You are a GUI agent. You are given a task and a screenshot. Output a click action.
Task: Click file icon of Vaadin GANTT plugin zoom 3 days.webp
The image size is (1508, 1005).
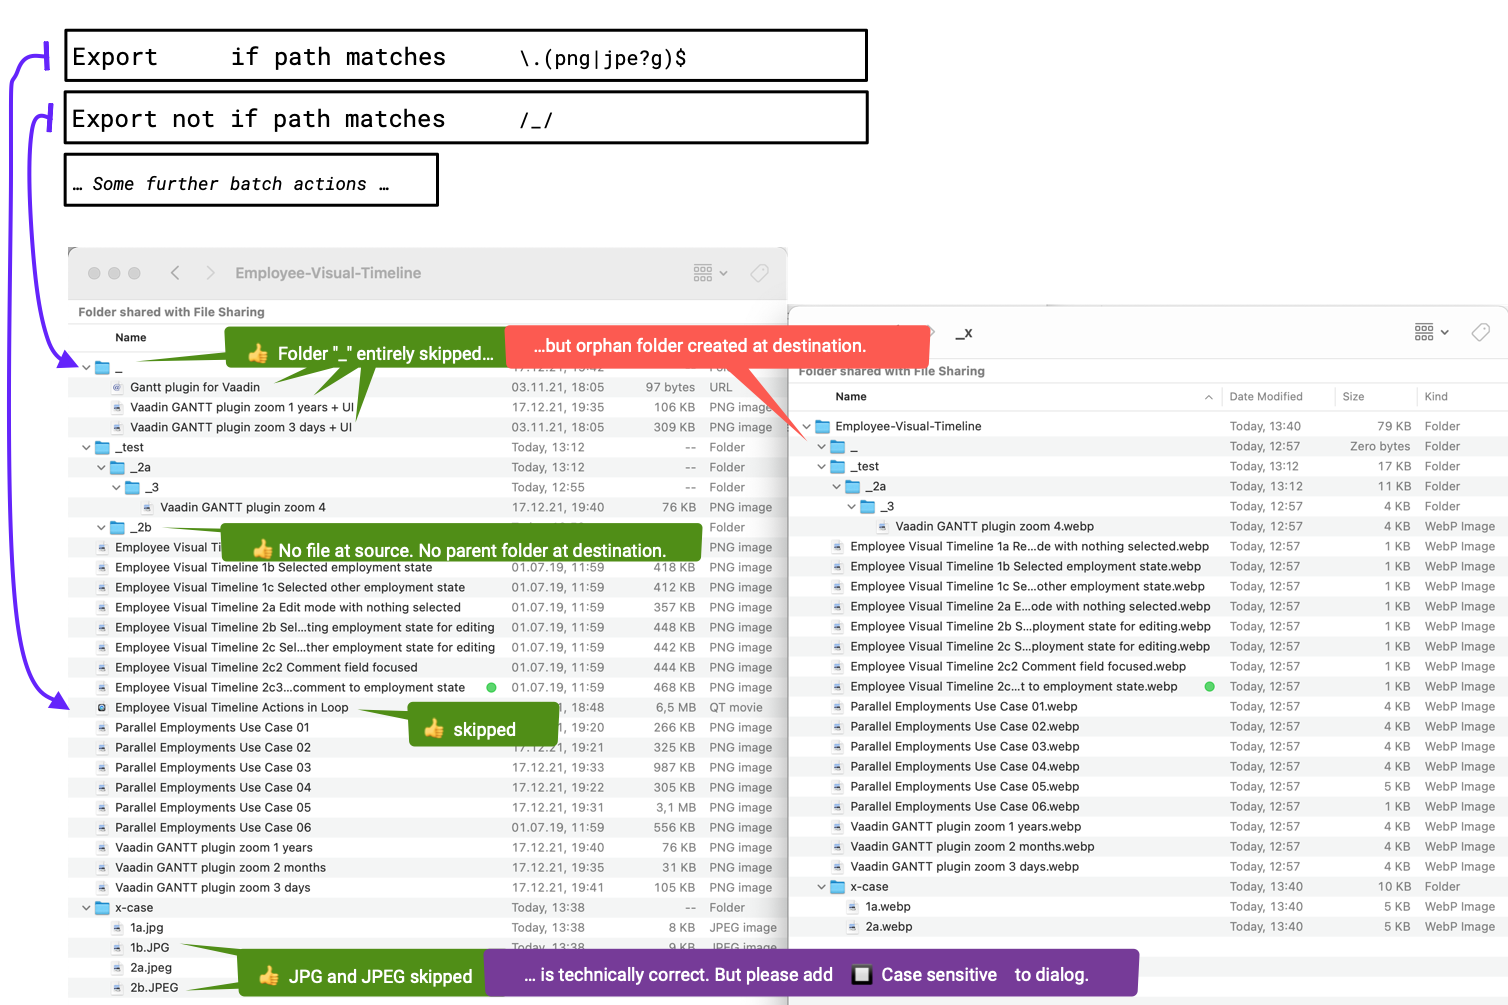point(837,866)
